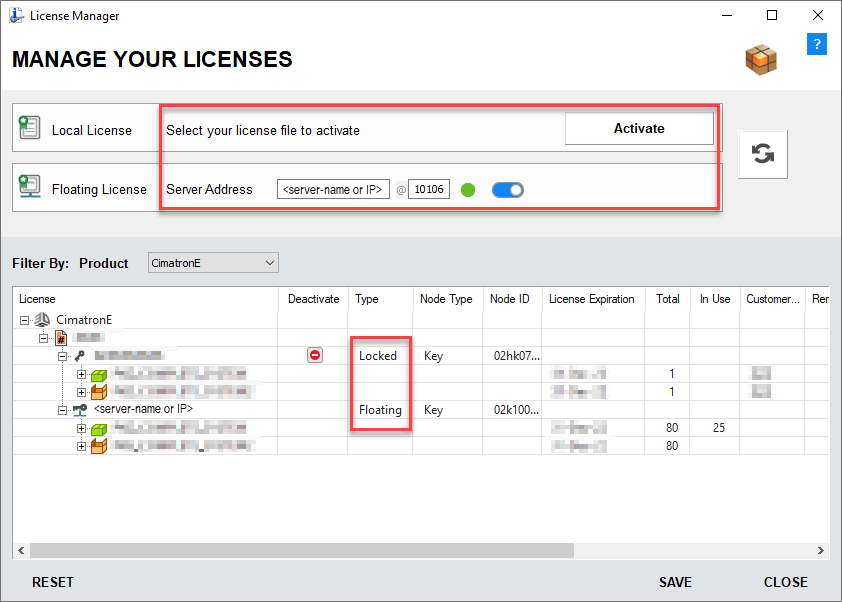The width and height of the screenshot is (842, 602).
Task: Click the server address input field
Action: 333,189
